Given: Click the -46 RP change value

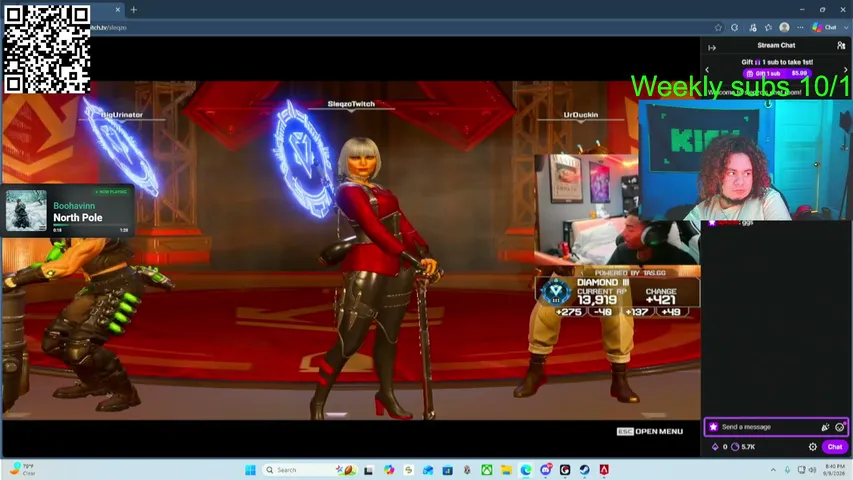Looking at the screenshot, I should (x=603, y=312).
